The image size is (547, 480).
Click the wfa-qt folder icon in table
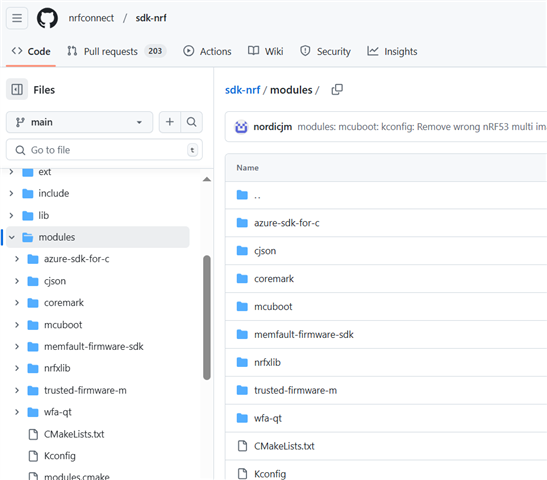pos(242,418)
